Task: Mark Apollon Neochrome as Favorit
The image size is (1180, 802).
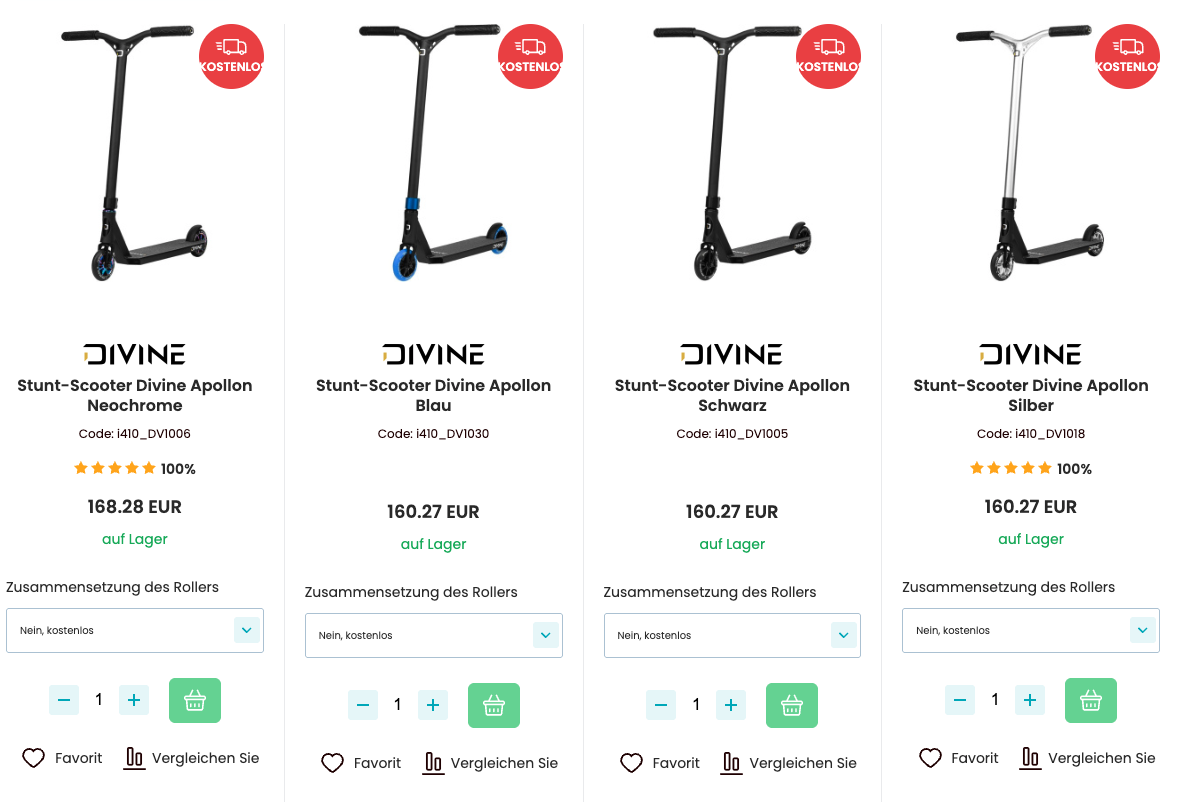Action: [x=62, y=758]
